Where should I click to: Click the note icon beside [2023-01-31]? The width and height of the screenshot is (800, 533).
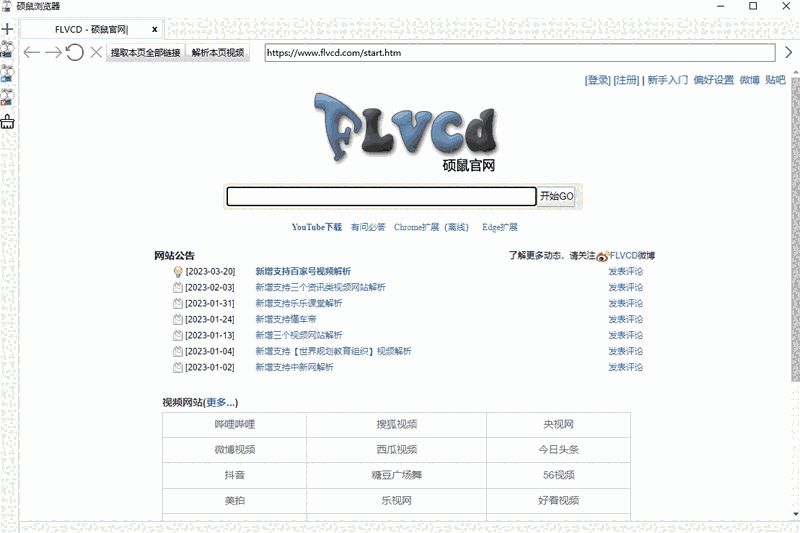[x=178, y=303]
